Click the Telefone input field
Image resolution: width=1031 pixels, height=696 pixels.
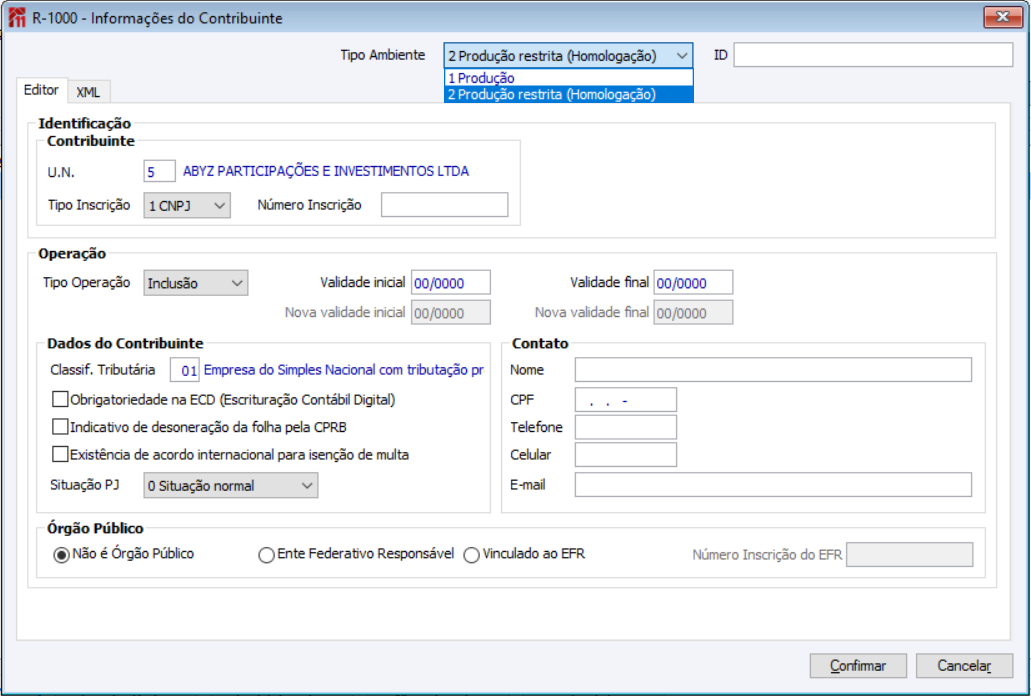pos(625,427)
